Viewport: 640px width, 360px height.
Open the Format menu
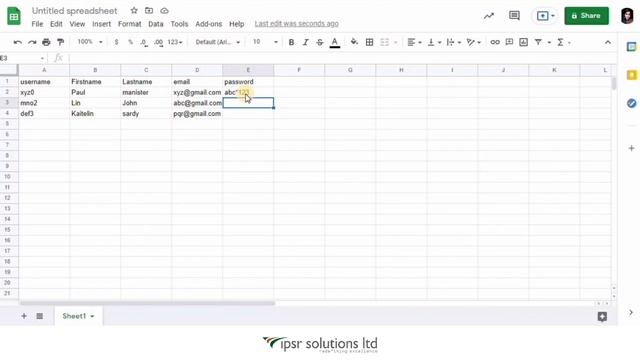click(x=129, y=24)
